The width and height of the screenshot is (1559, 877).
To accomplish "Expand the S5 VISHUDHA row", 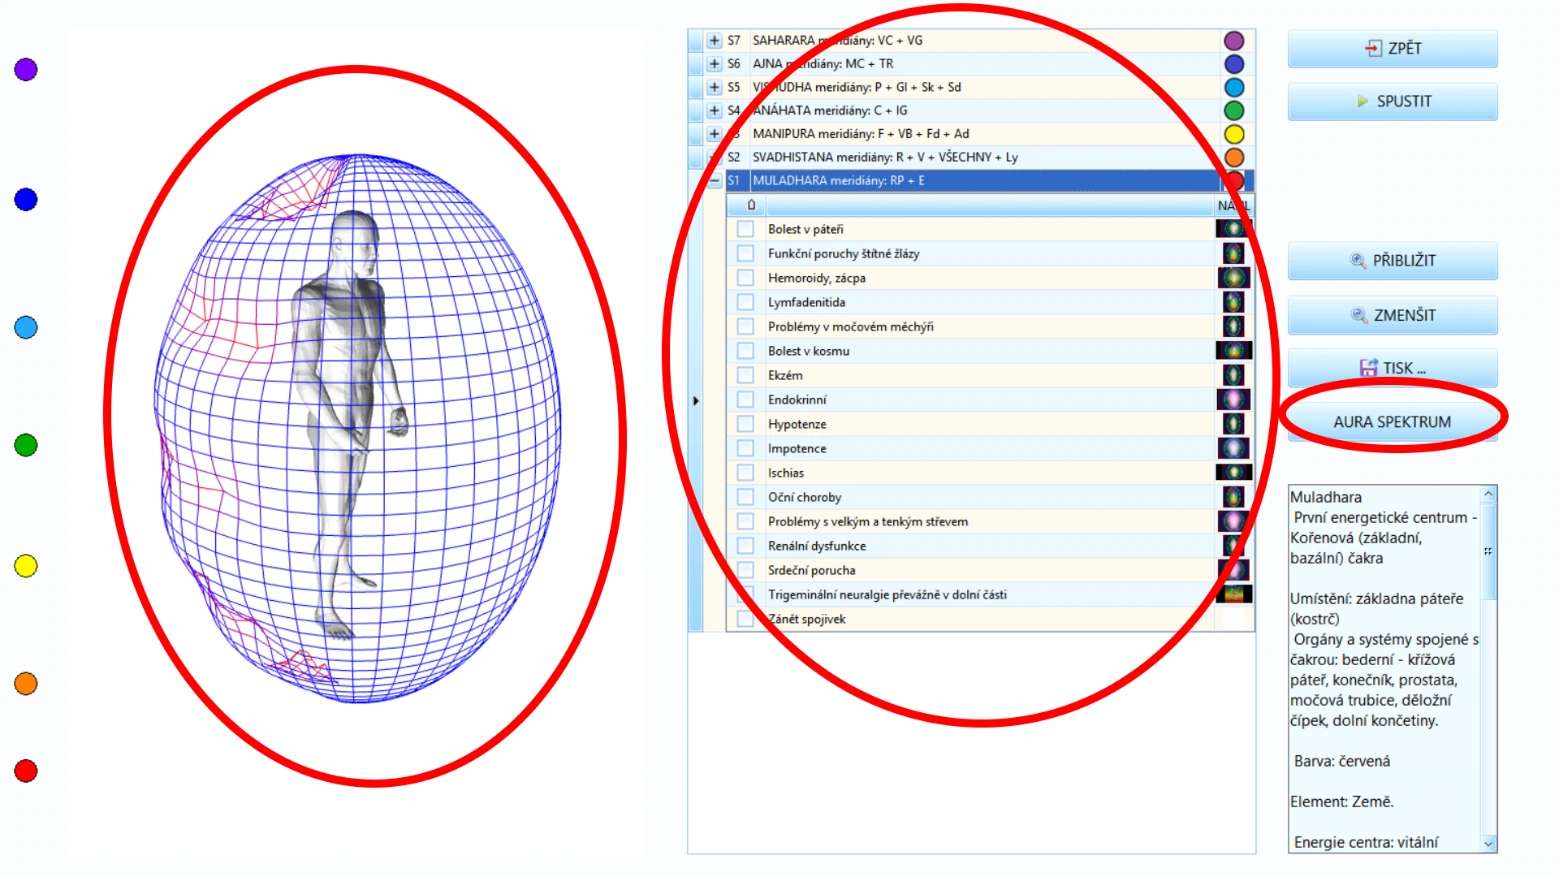I will click(714, 87).
